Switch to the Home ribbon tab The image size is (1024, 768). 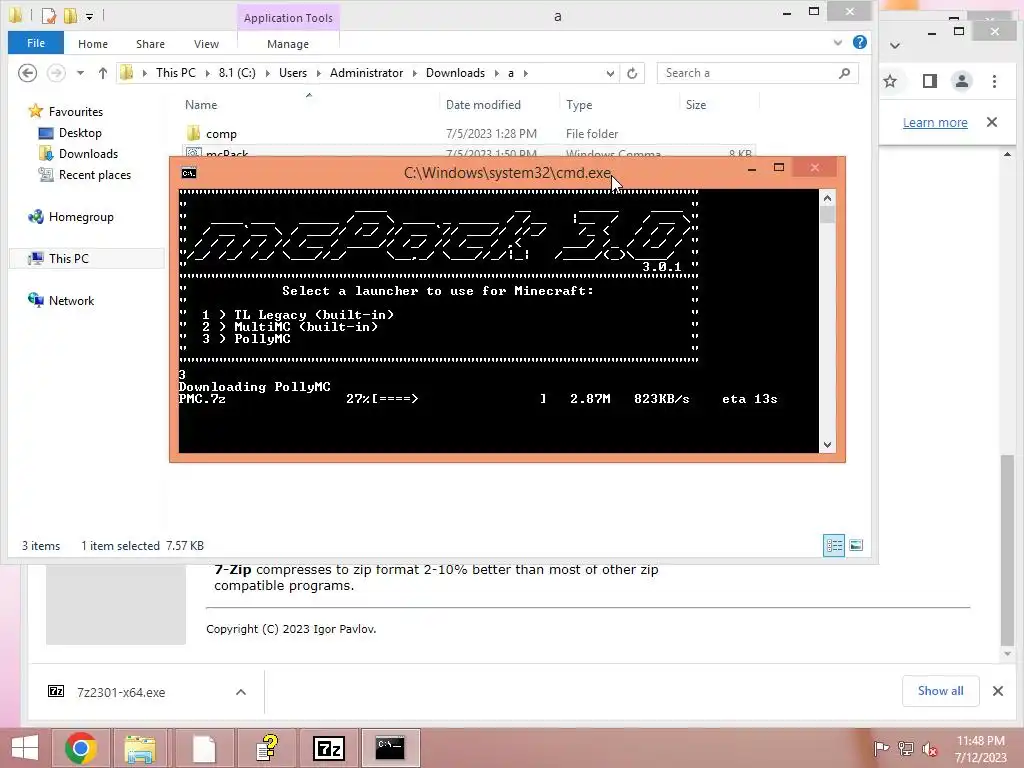93,44
